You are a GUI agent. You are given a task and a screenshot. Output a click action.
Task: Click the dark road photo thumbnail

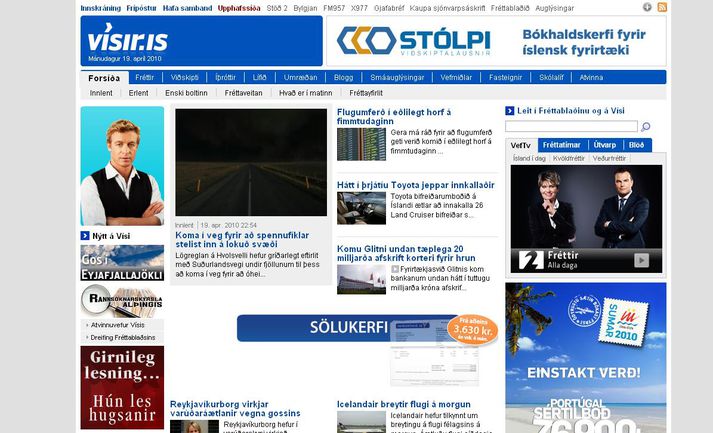tap(251, 162)
